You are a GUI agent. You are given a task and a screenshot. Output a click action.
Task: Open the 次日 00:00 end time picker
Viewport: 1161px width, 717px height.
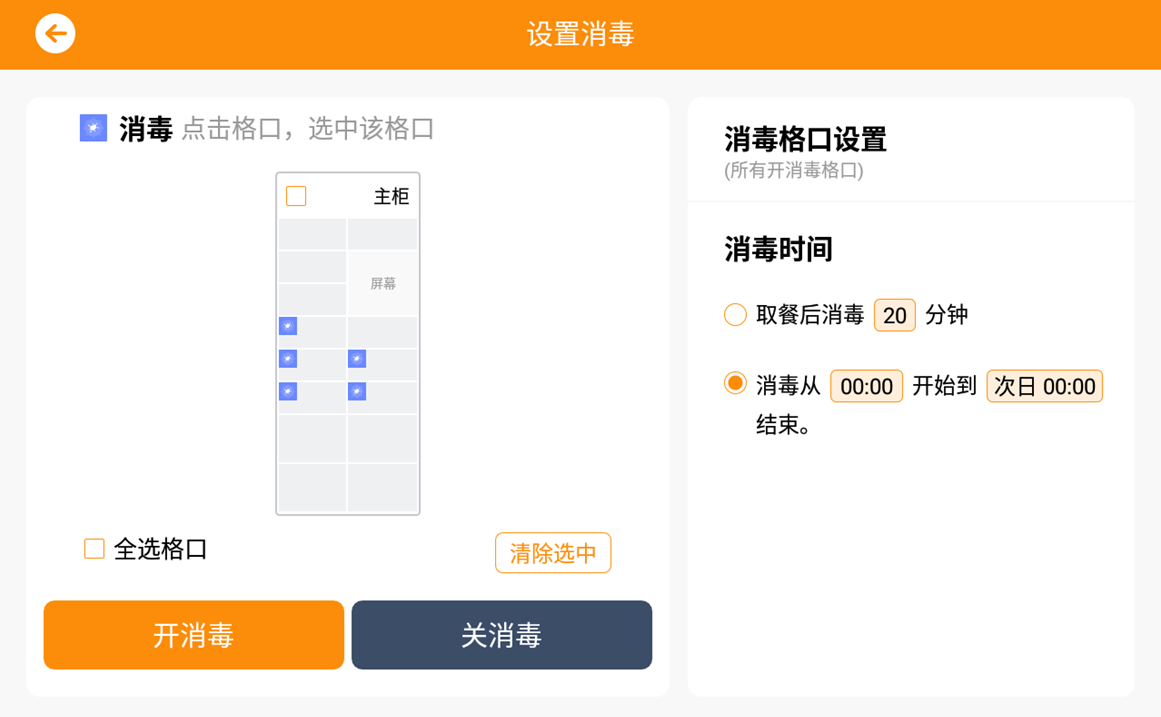(x=1044, y=386)
